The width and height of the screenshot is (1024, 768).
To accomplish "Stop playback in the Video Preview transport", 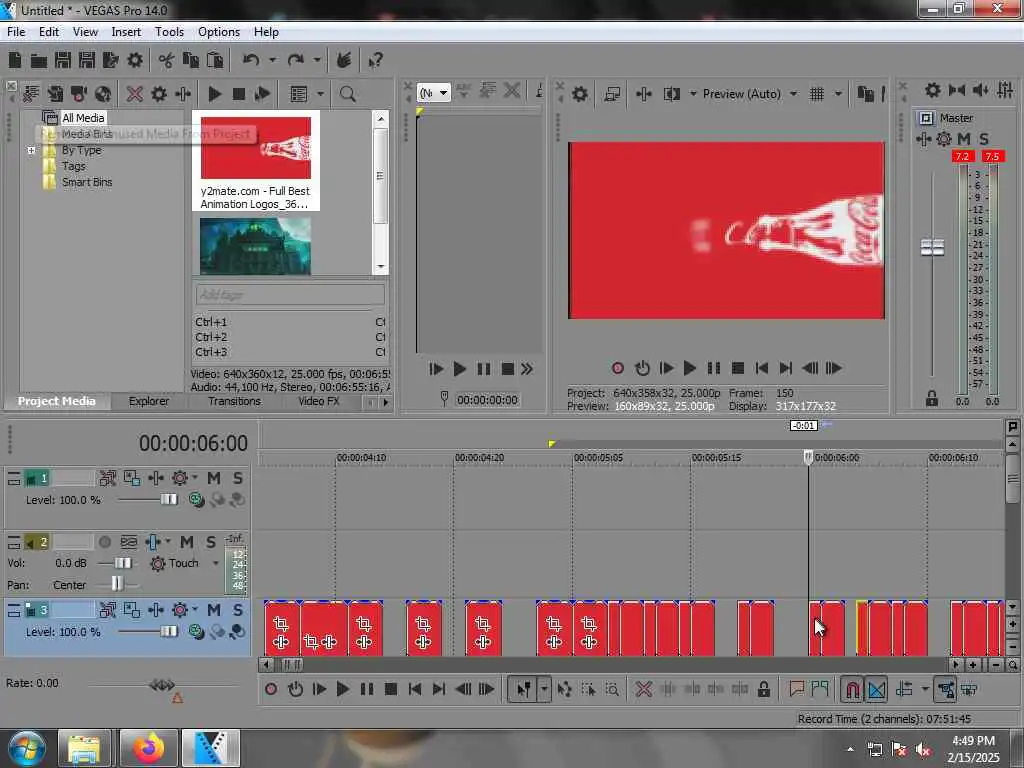I will click(x=738, y=368).
